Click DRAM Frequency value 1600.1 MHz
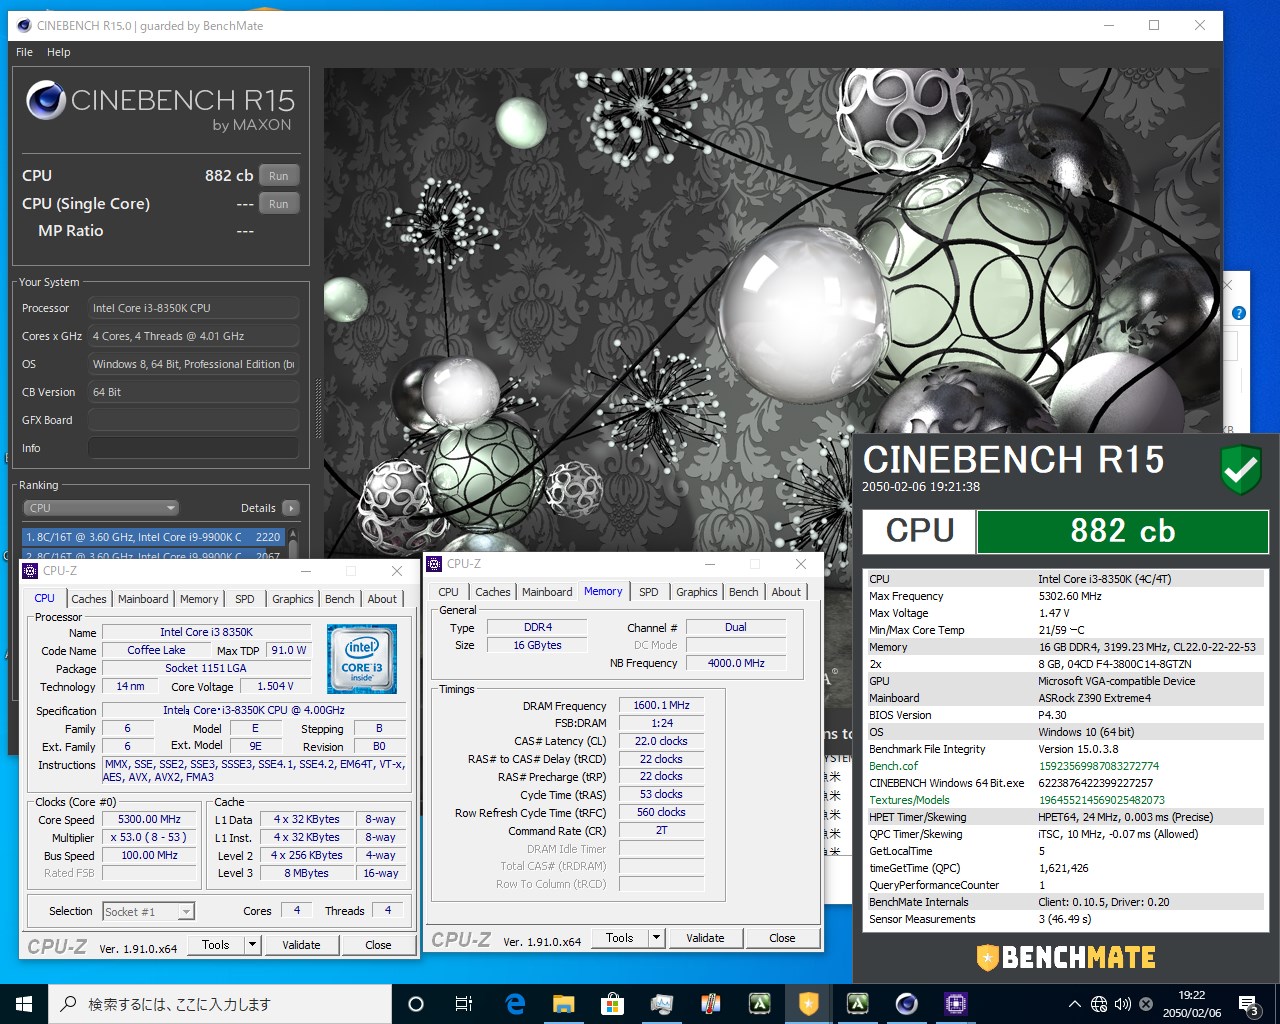This screenshot has height=1024, width=1280. (661, 705)
